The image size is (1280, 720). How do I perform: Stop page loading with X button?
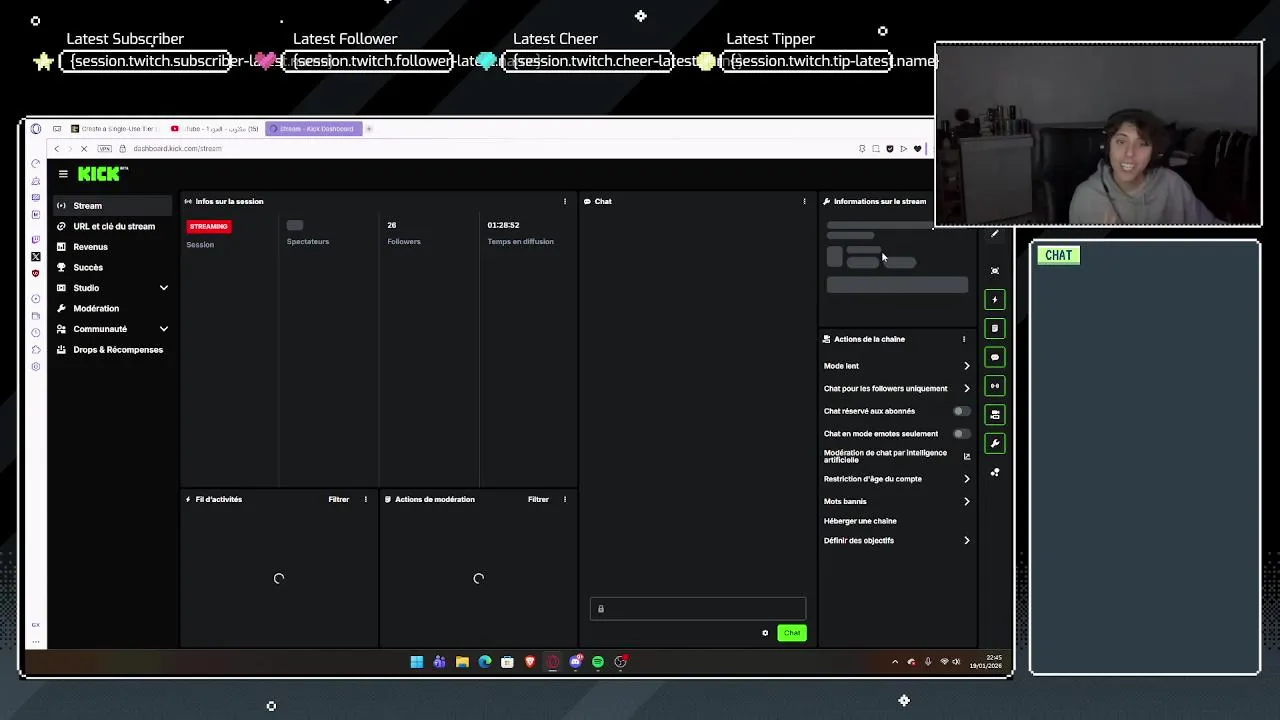tap(84, 148)
